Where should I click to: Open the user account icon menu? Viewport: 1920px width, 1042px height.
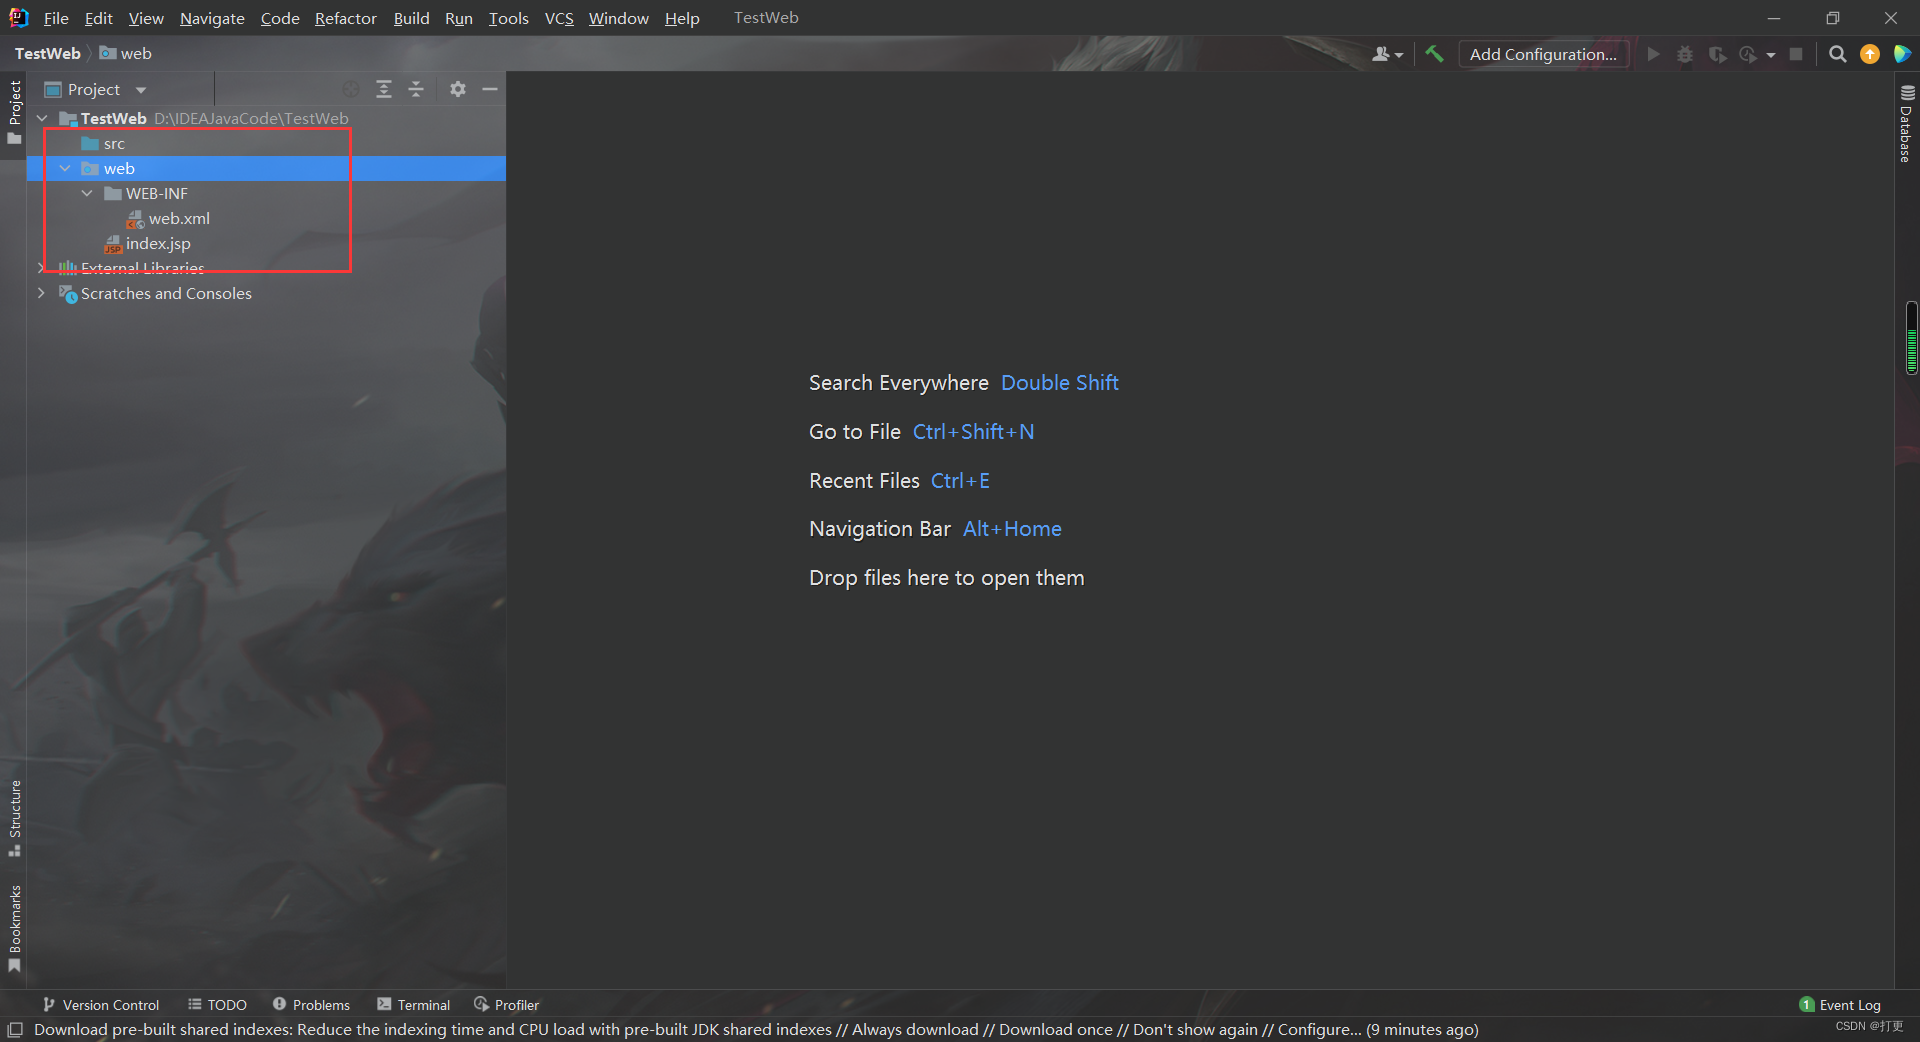click(x=1387, y=54)
